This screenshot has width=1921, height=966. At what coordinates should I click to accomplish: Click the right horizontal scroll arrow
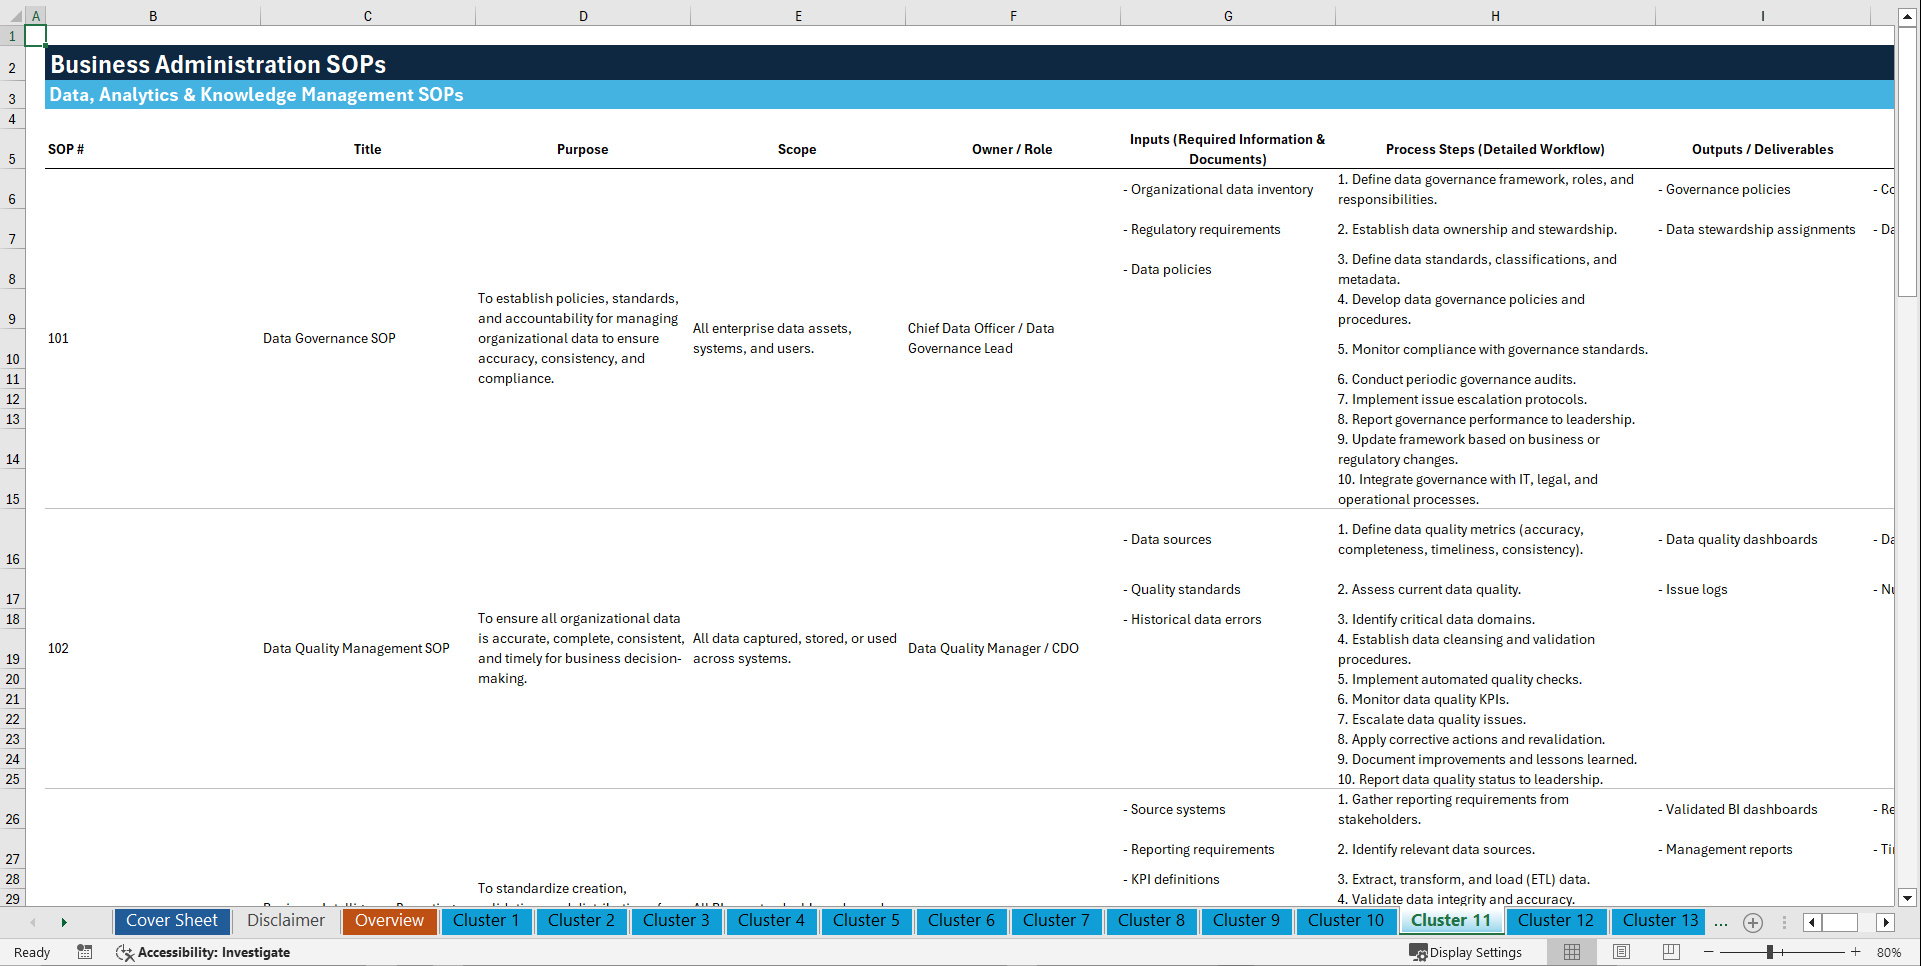1885,922
